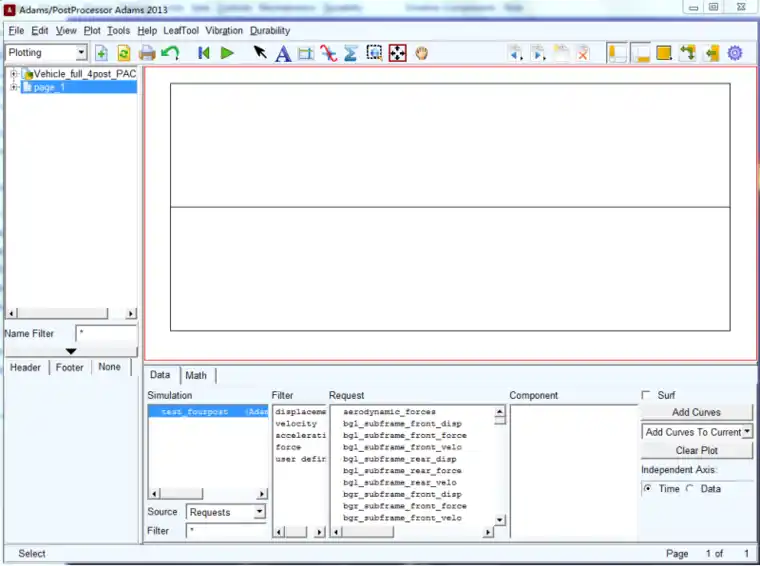Click the previous page icon

[x=516, y=53]
